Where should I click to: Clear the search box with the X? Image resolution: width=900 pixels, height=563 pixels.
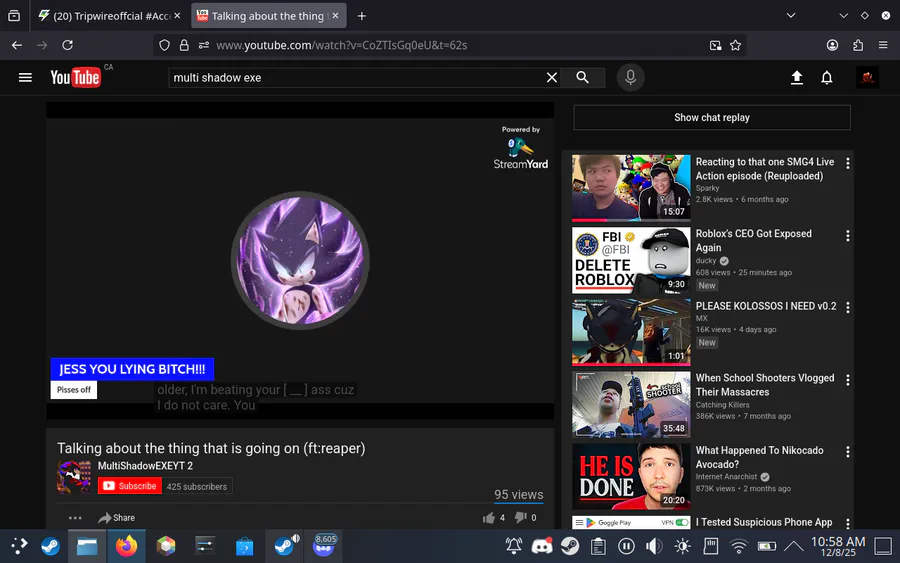coord(552,77)
